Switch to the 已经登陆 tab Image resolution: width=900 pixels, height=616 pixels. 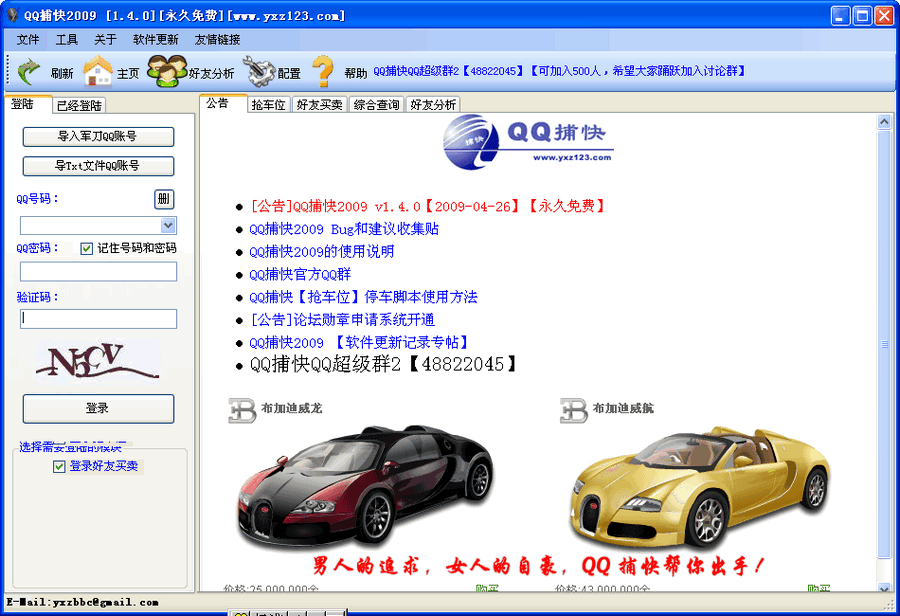click(x=79, y=106)
